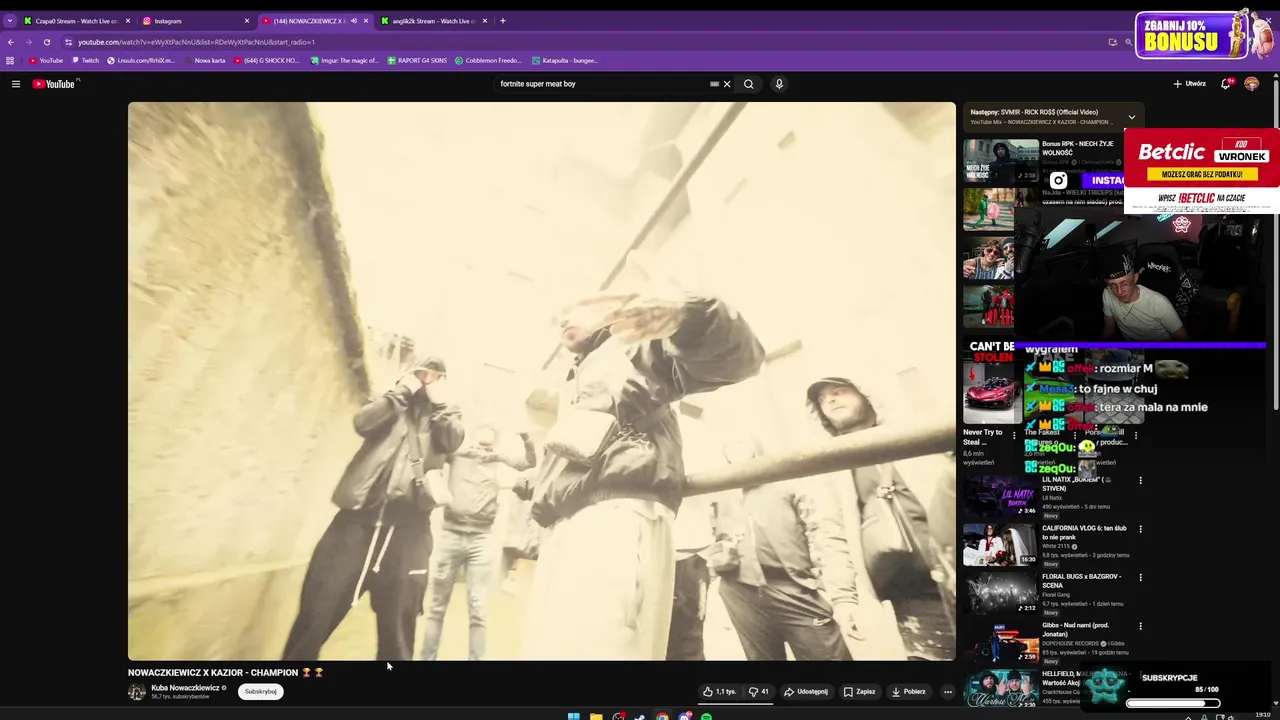Click the magnifier search button

coord(748,84)
